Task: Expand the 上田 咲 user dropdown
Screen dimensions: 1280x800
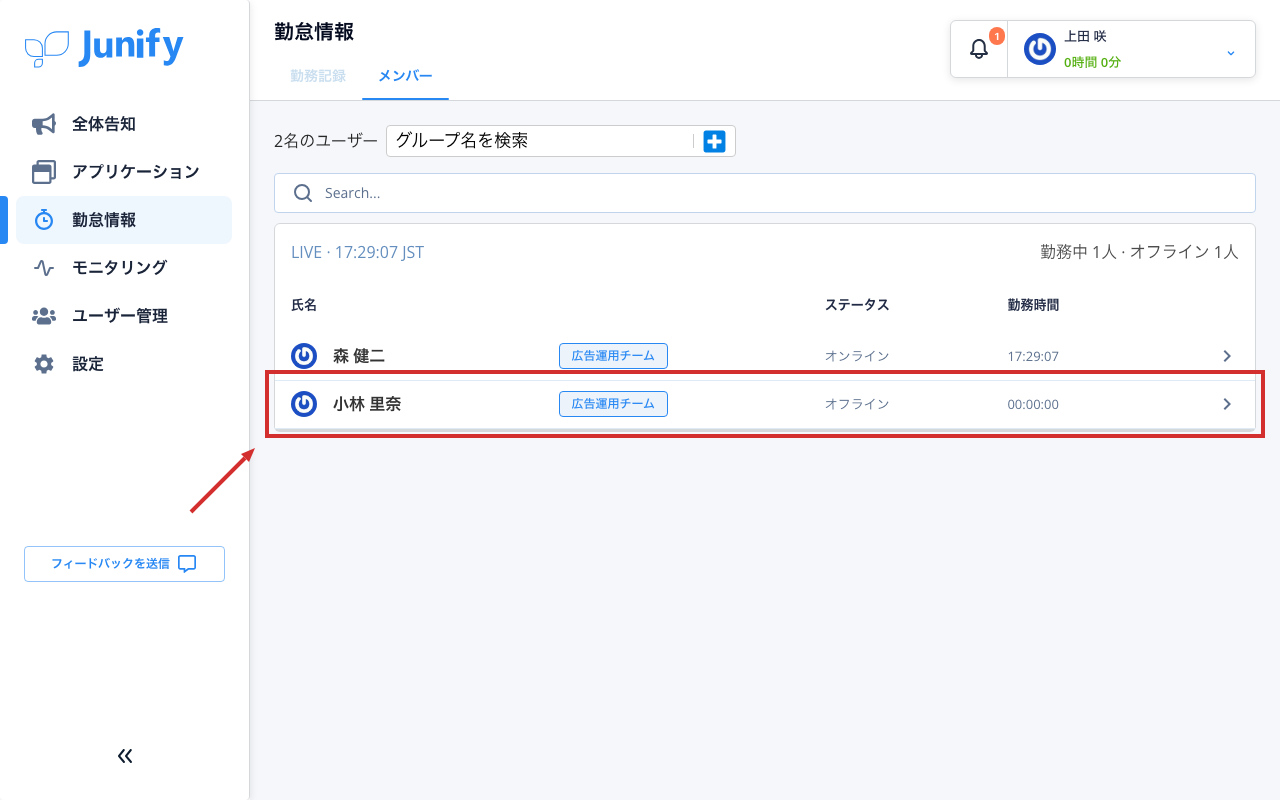Action: 1231,52
